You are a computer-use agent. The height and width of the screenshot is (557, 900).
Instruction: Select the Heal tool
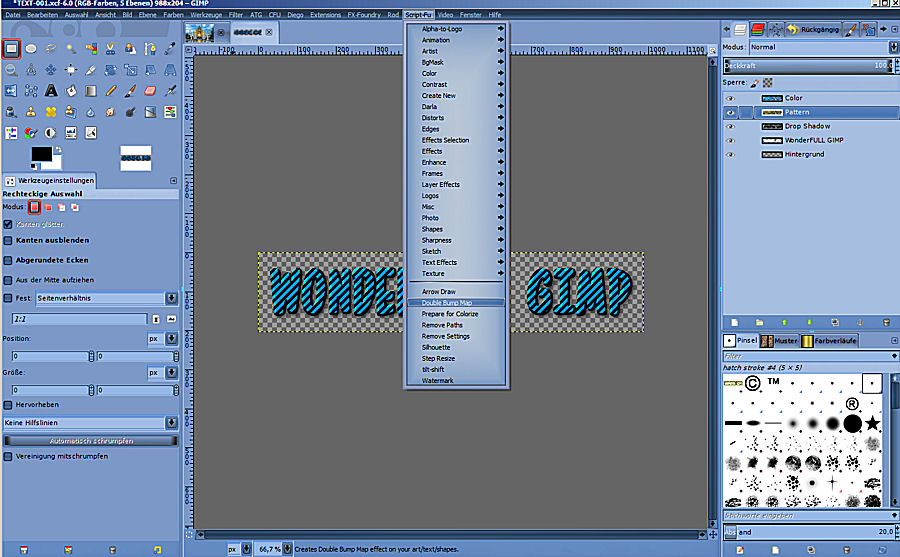pos(51,112)
